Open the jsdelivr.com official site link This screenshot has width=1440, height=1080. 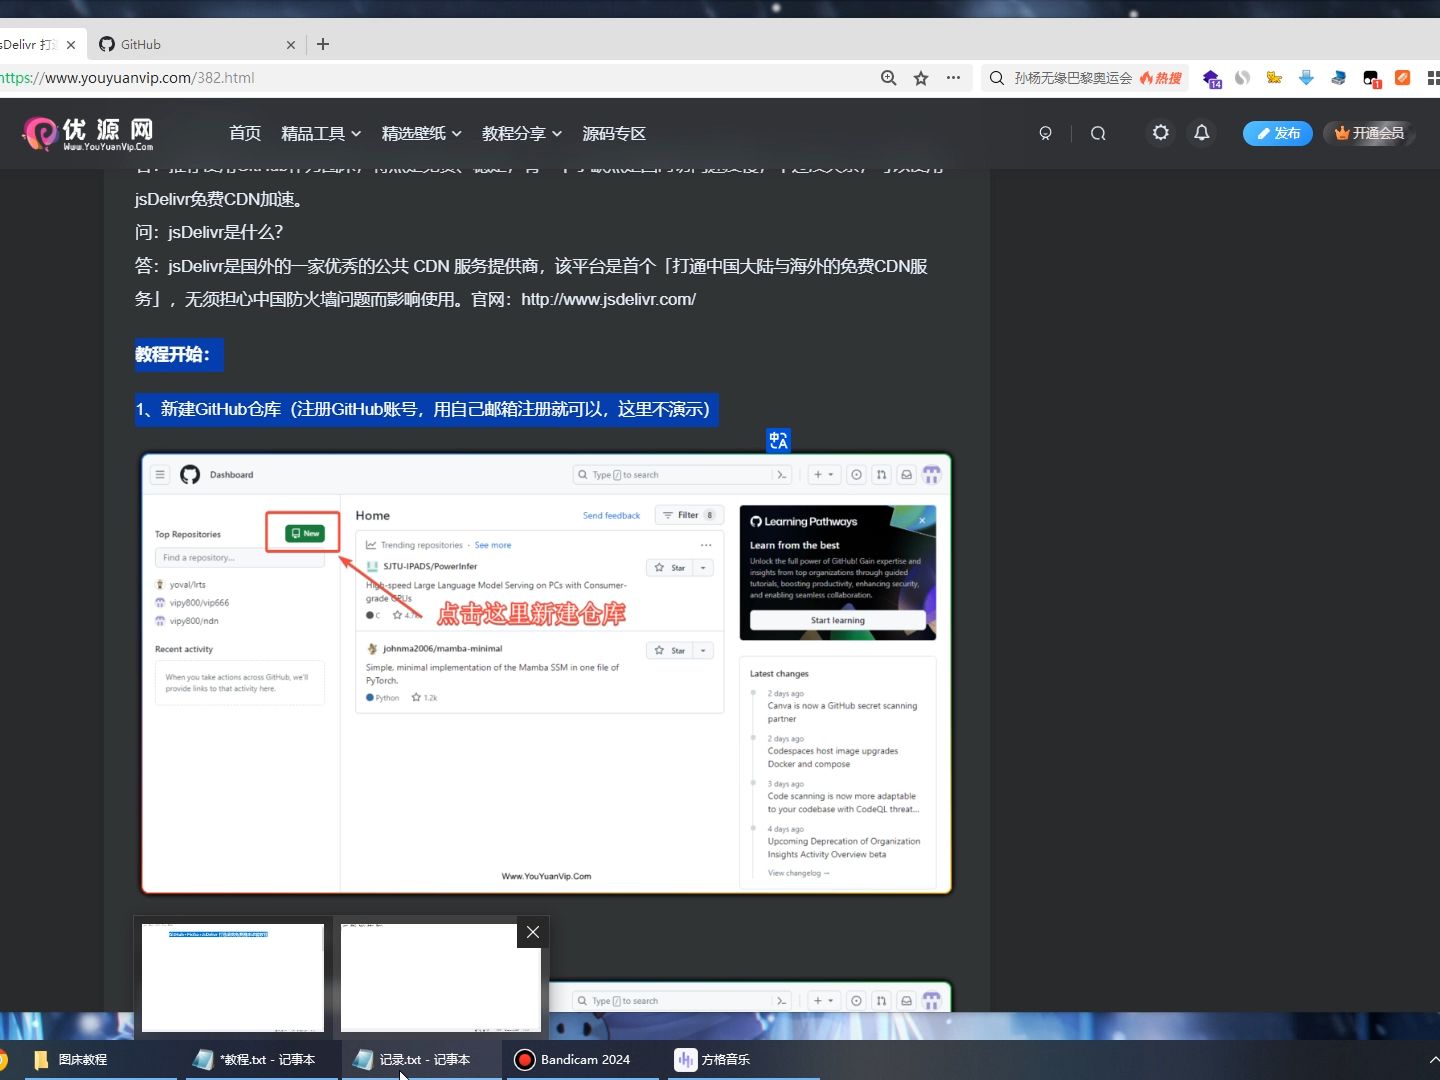pyautogui.click(x=608, y=299)
